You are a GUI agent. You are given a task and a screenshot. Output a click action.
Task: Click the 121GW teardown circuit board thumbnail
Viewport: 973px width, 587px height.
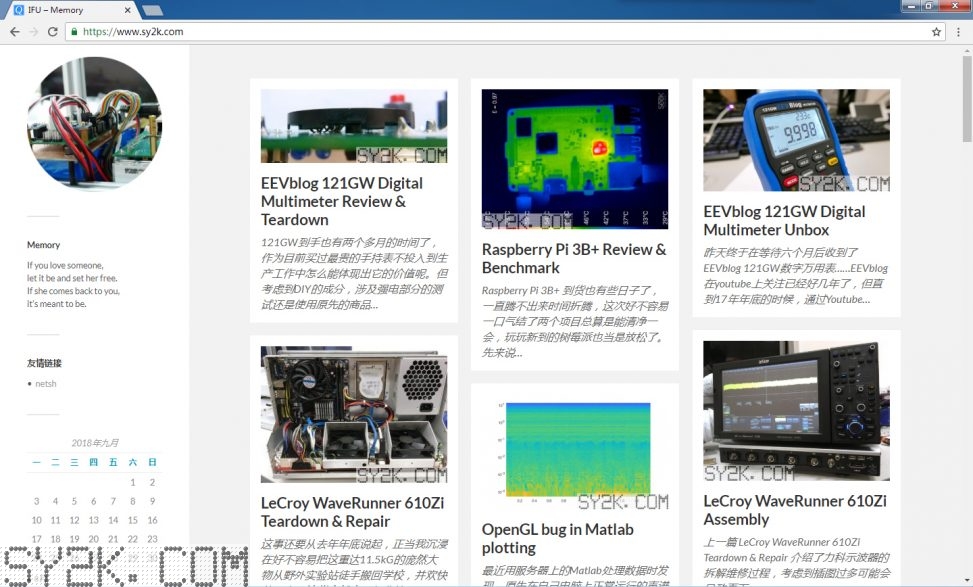click(x=354, y=126)
